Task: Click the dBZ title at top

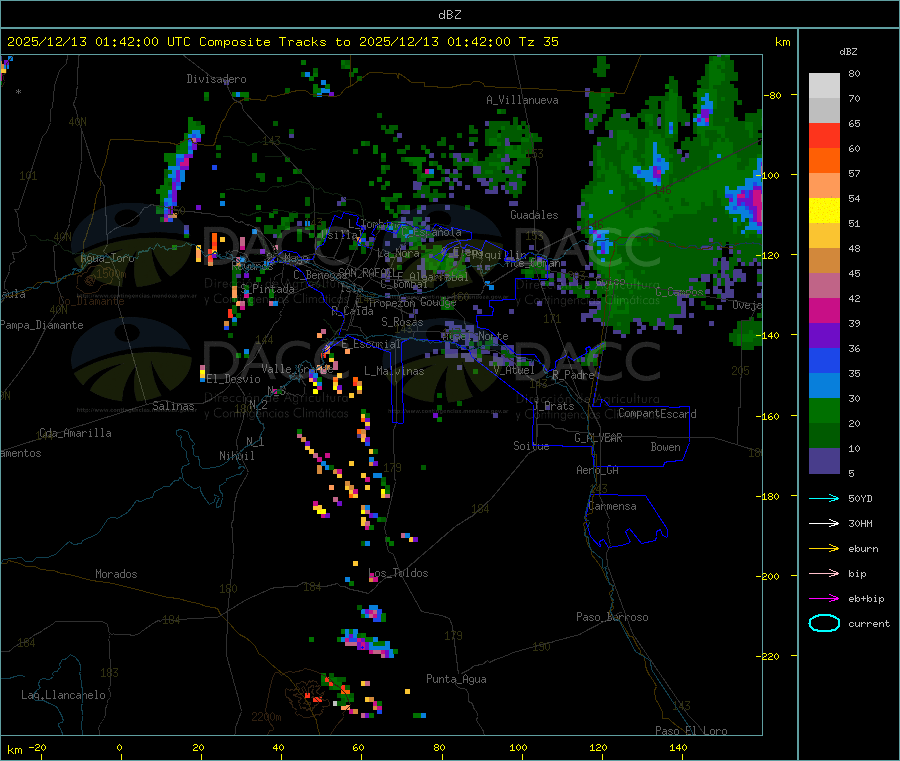Action: (449, 15)
